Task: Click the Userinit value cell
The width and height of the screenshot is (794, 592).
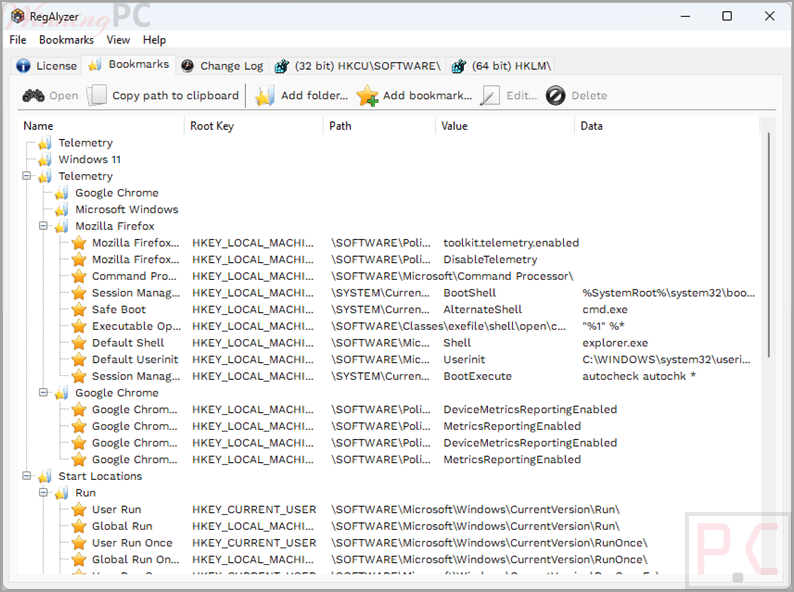Action: (464, 360)
